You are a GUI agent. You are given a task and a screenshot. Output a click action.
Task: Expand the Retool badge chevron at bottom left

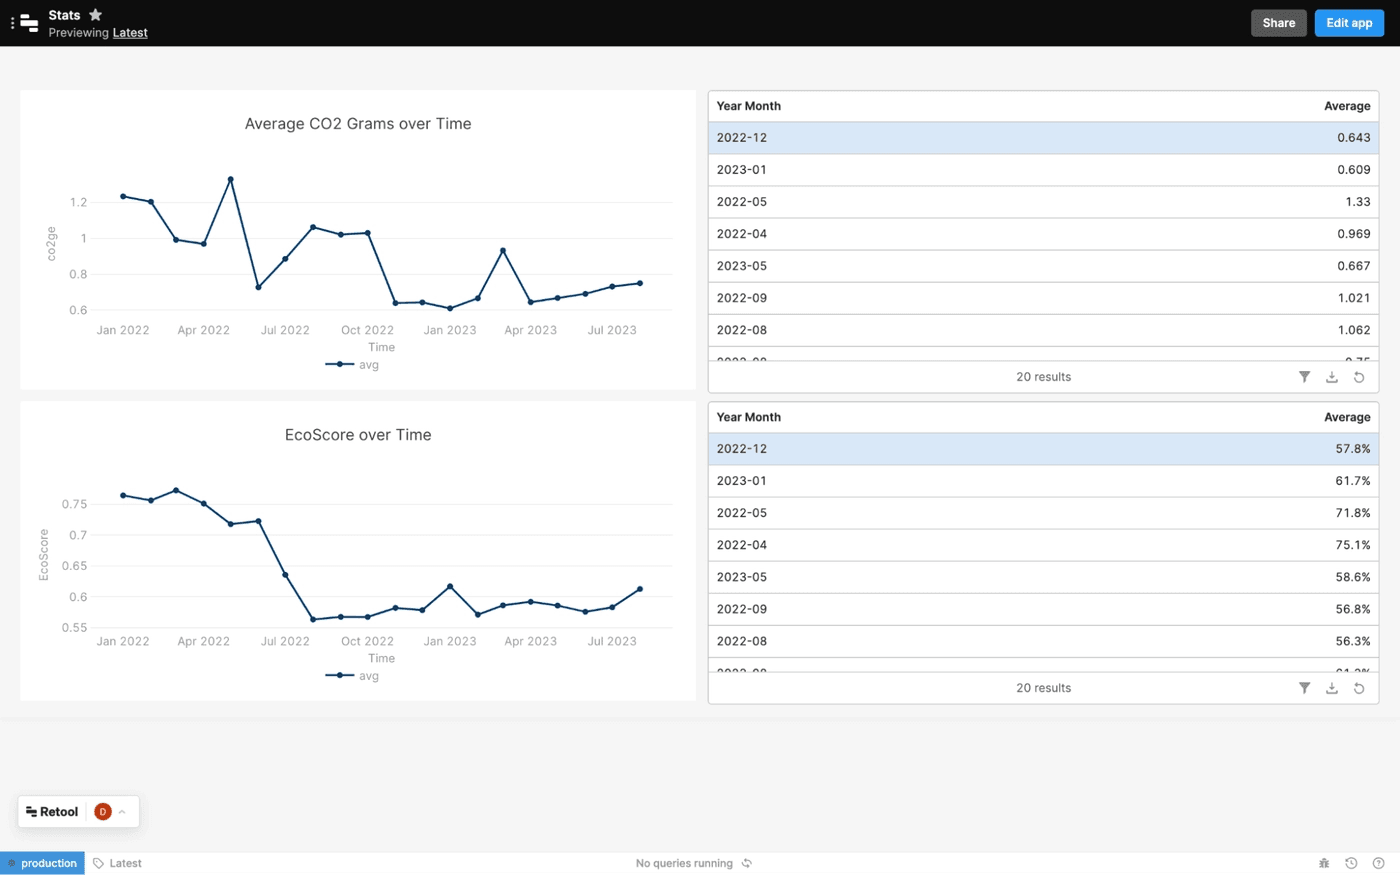[x=122, y=811]
